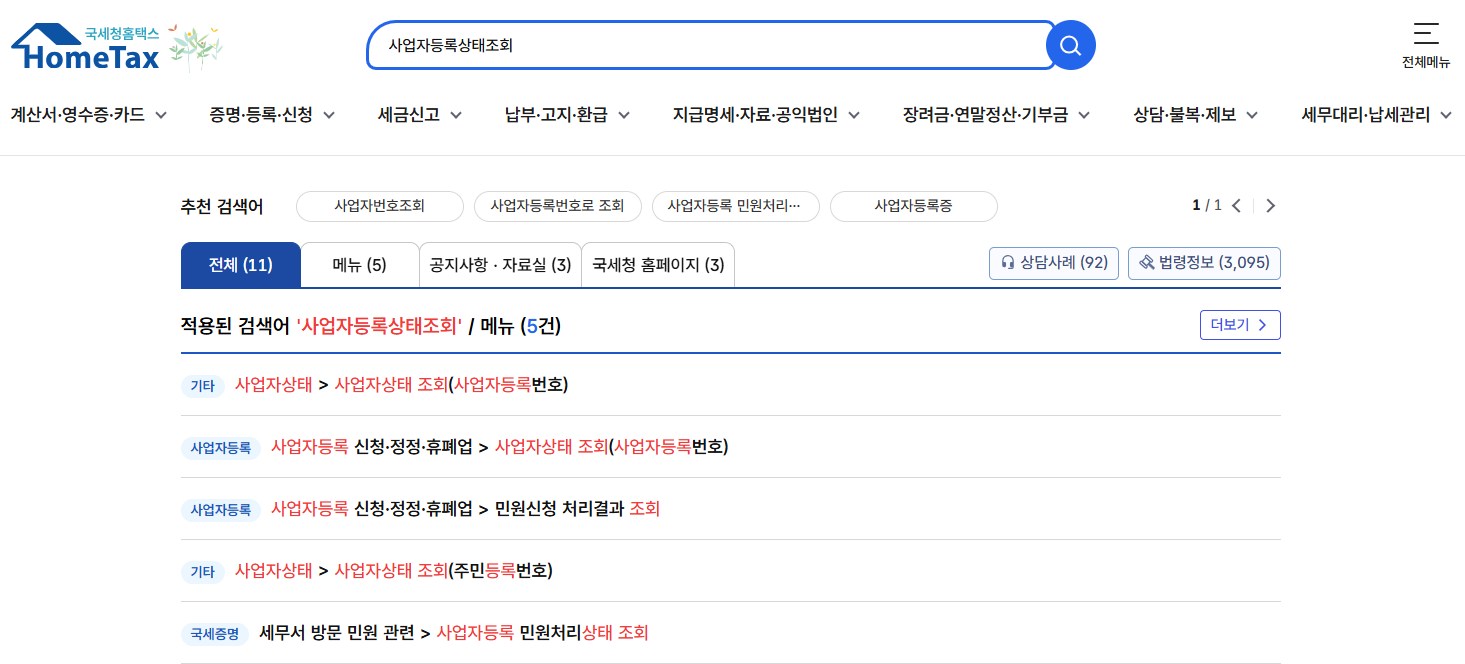Open 신청·정정·휴폐업 > 사업자상태 조회(사업자등록번호) result
Screen dimensions: 1465x664
tap(499, 447)
